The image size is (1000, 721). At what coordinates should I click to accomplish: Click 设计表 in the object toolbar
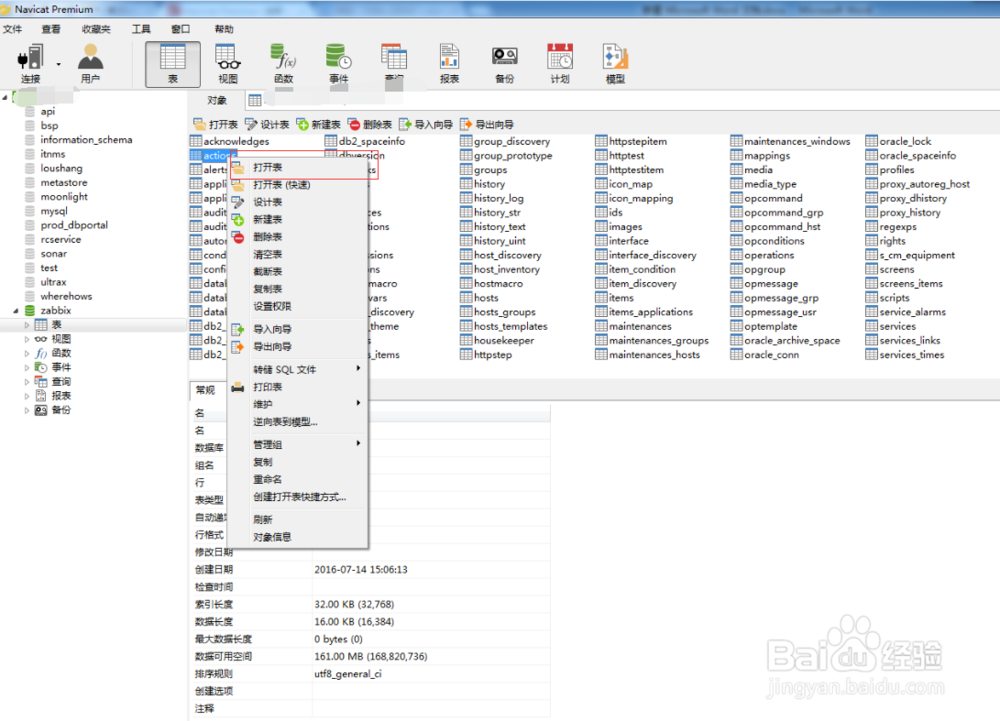(x=267, y=124)
